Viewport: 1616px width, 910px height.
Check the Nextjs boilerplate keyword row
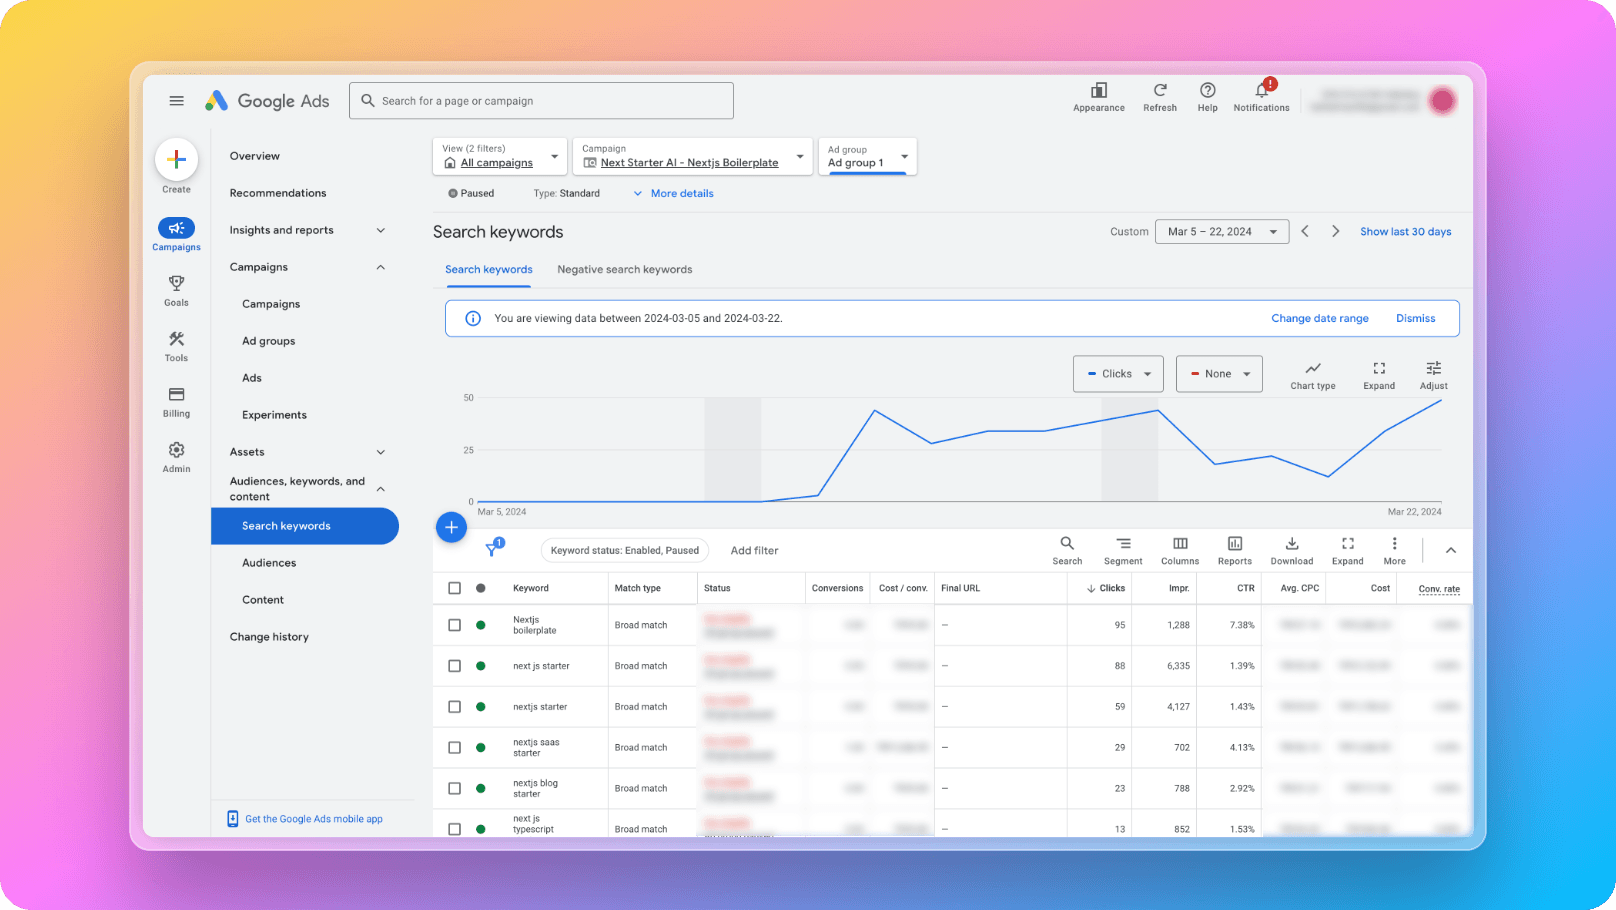click(x=455, y=624)
